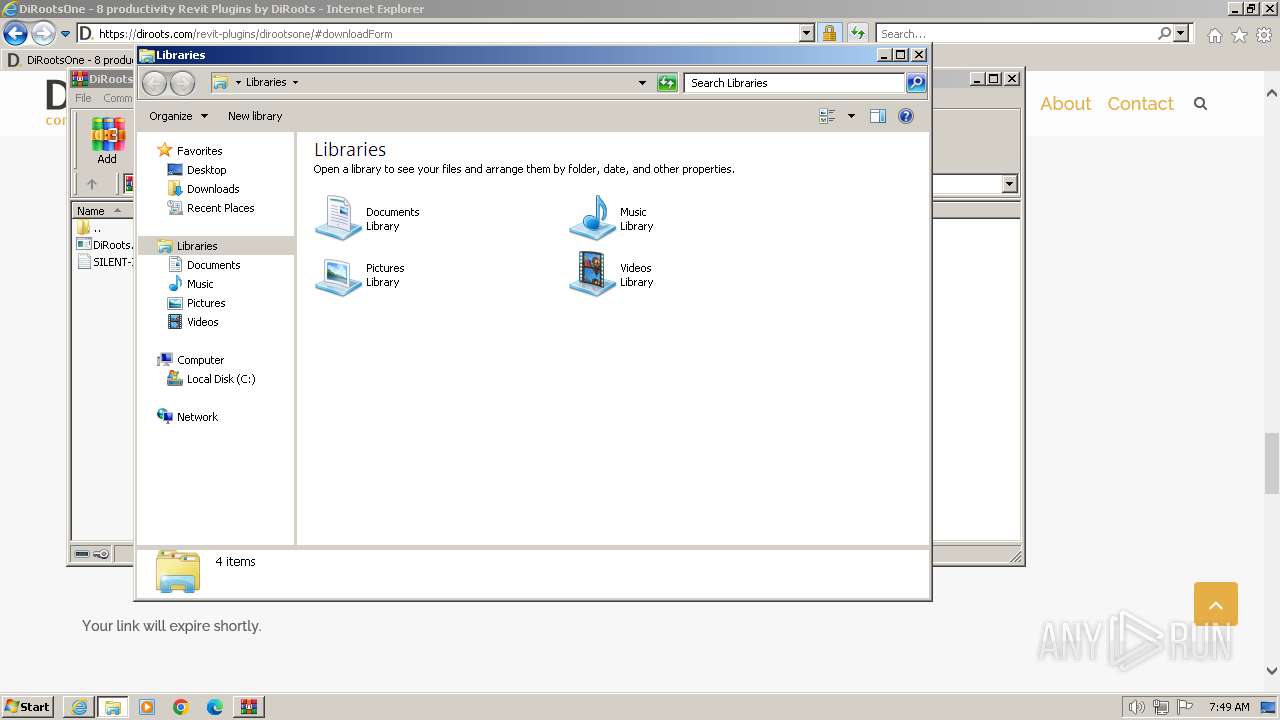Click the network icon in system tray
Viewport: 1280px width, 720px height.
[1161, 707]
